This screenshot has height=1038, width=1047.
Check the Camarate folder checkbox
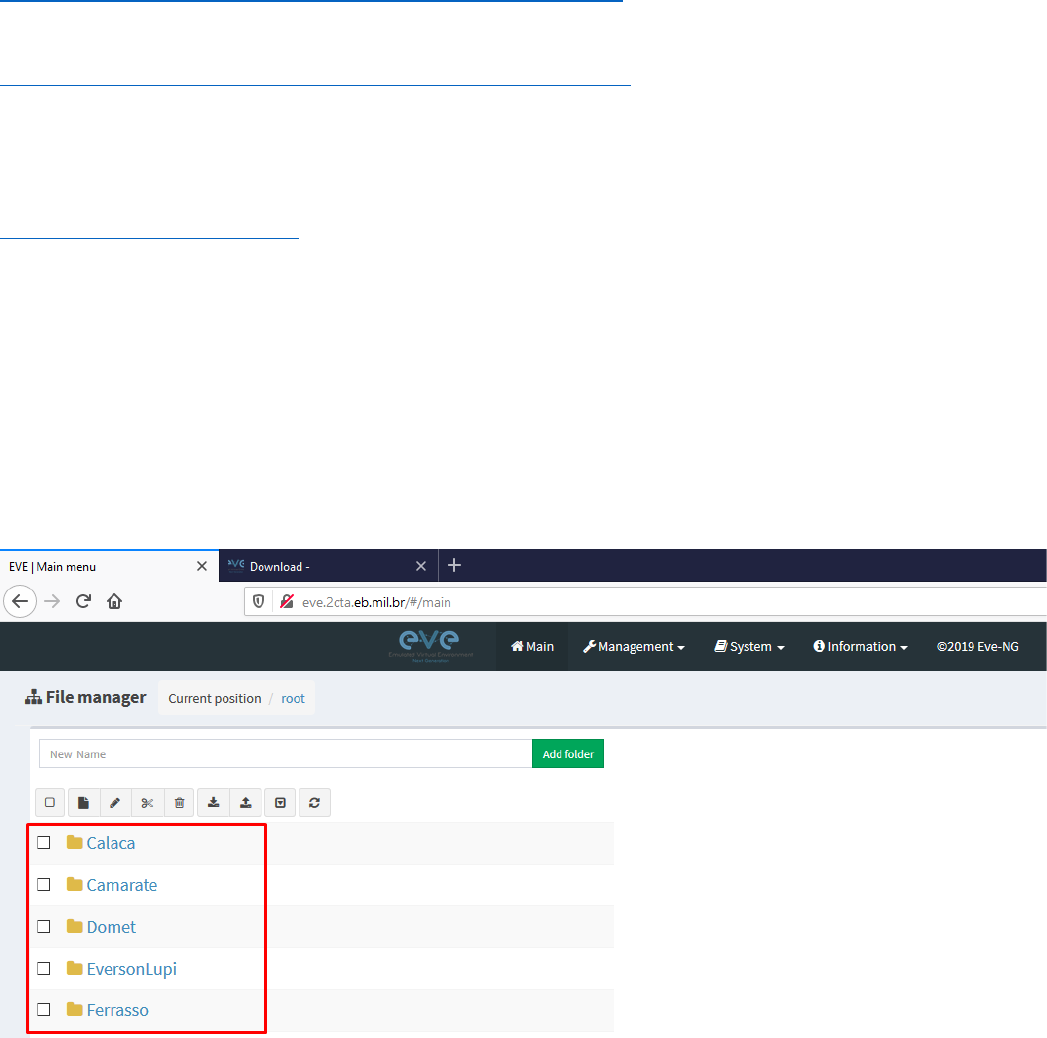tap(44, 884)
